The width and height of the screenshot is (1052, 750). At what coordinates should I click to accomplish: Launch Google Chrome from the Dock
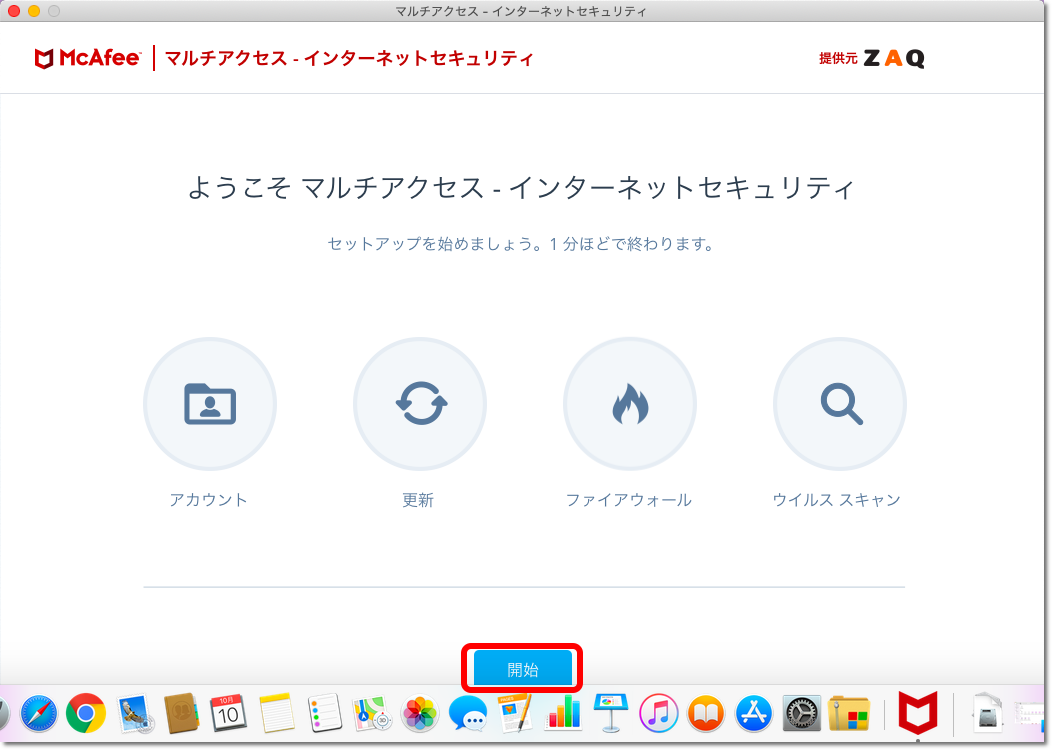coord(86,713)
